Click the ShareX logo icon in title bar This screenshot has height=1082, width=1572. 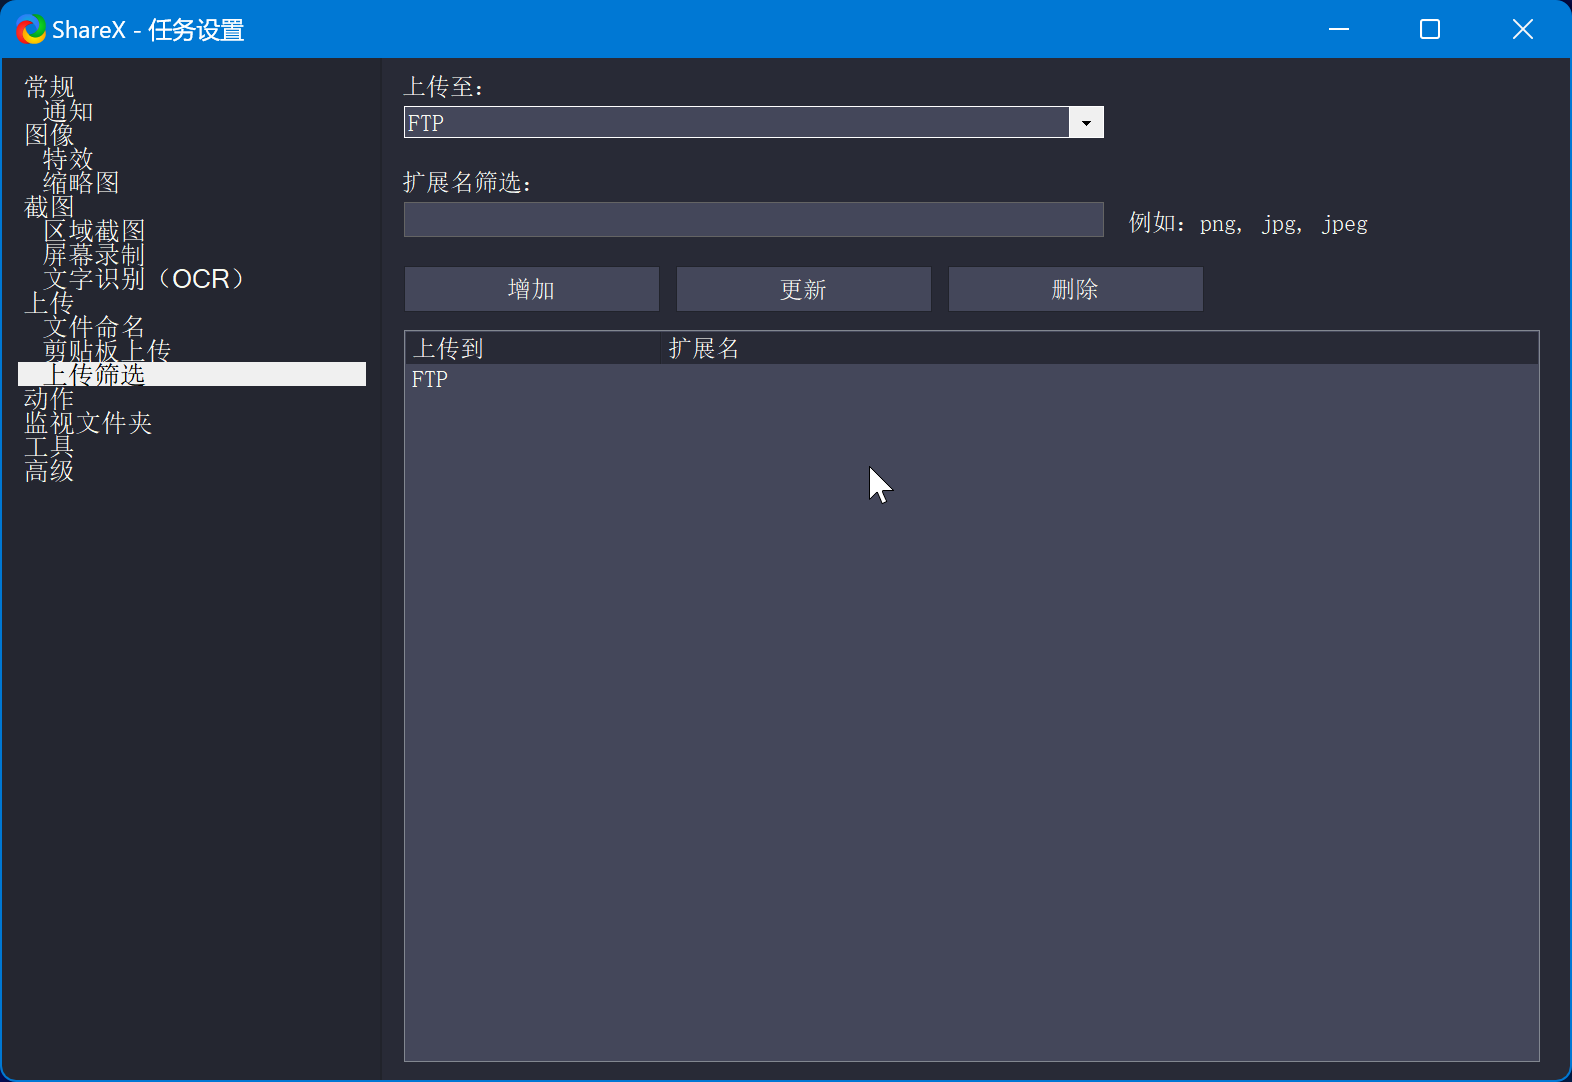click(31, 30)
